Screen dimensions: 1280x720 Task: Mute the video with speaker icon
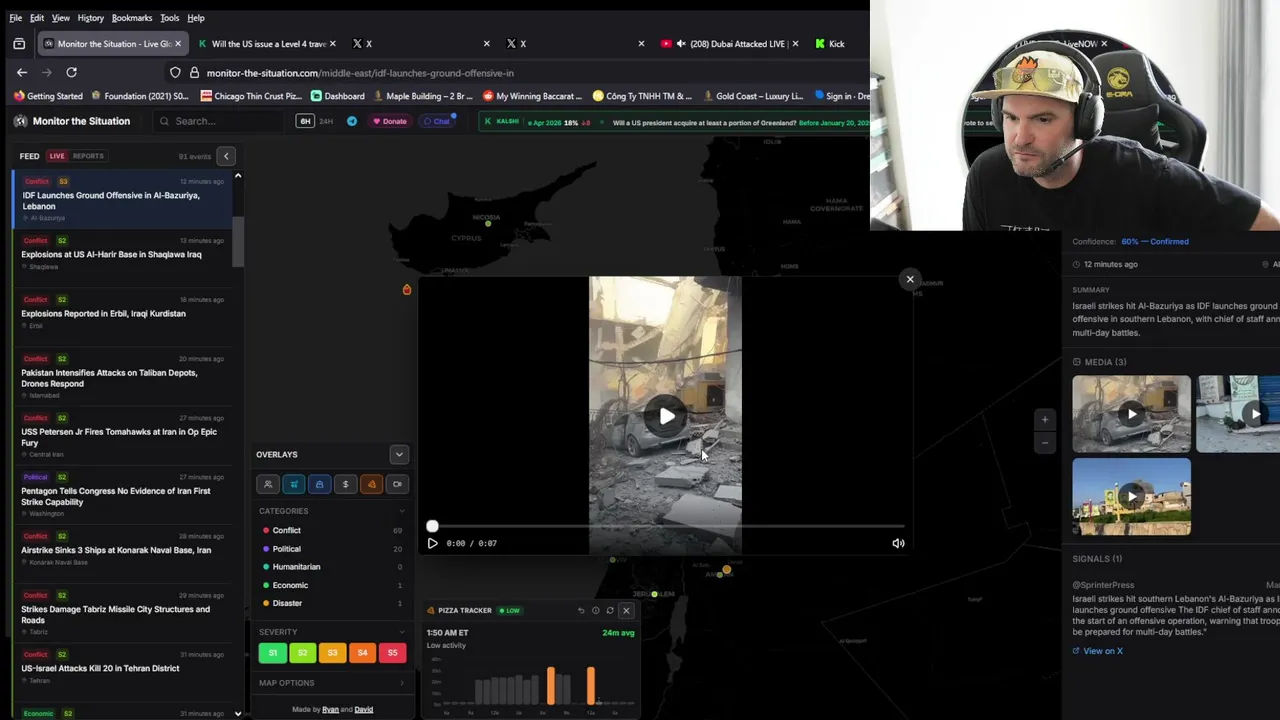click(898, 543)
